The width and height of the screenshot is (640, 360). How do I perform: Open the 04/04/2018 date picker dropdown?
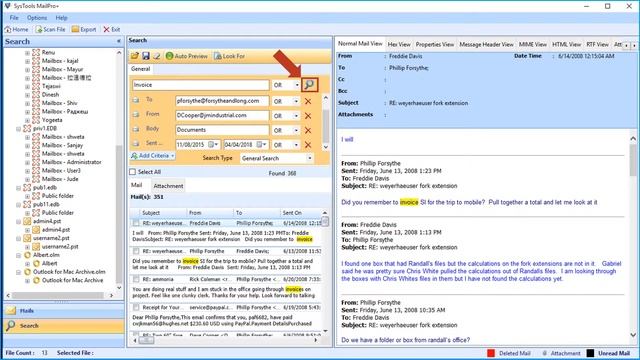[264, 144]
